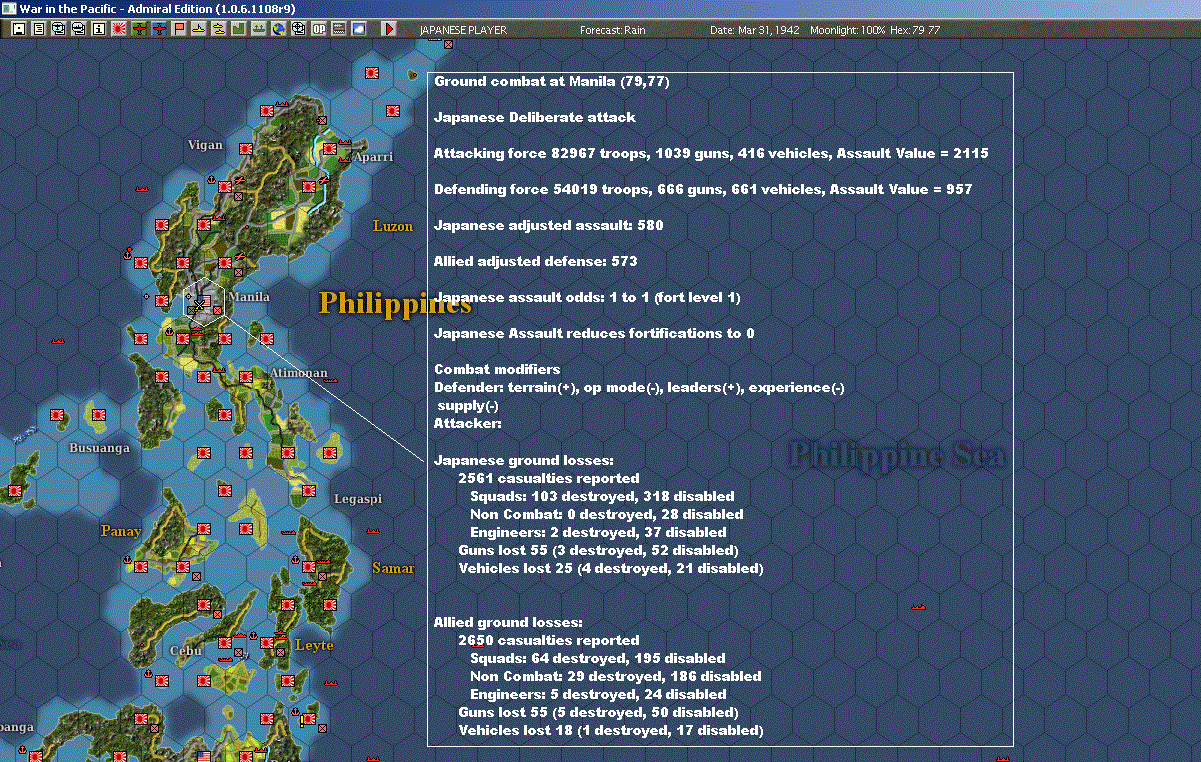Click the red play arrow end-turn icon

389,29
